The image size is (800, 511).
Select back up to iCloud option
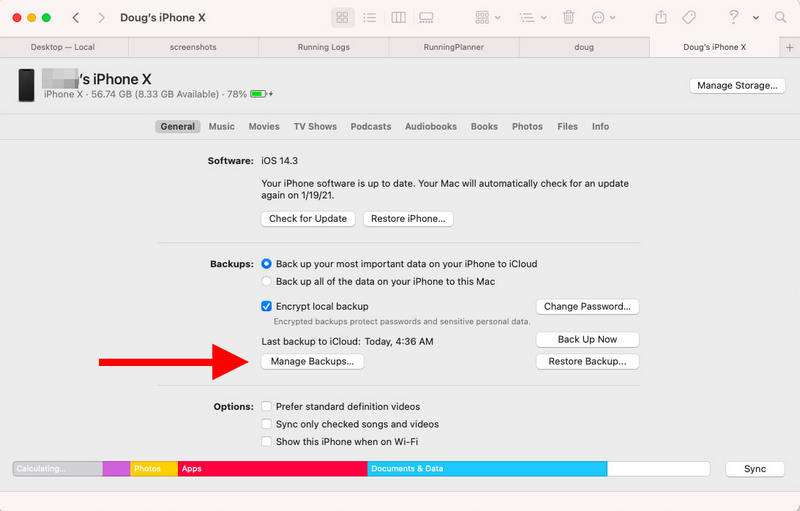266,264
